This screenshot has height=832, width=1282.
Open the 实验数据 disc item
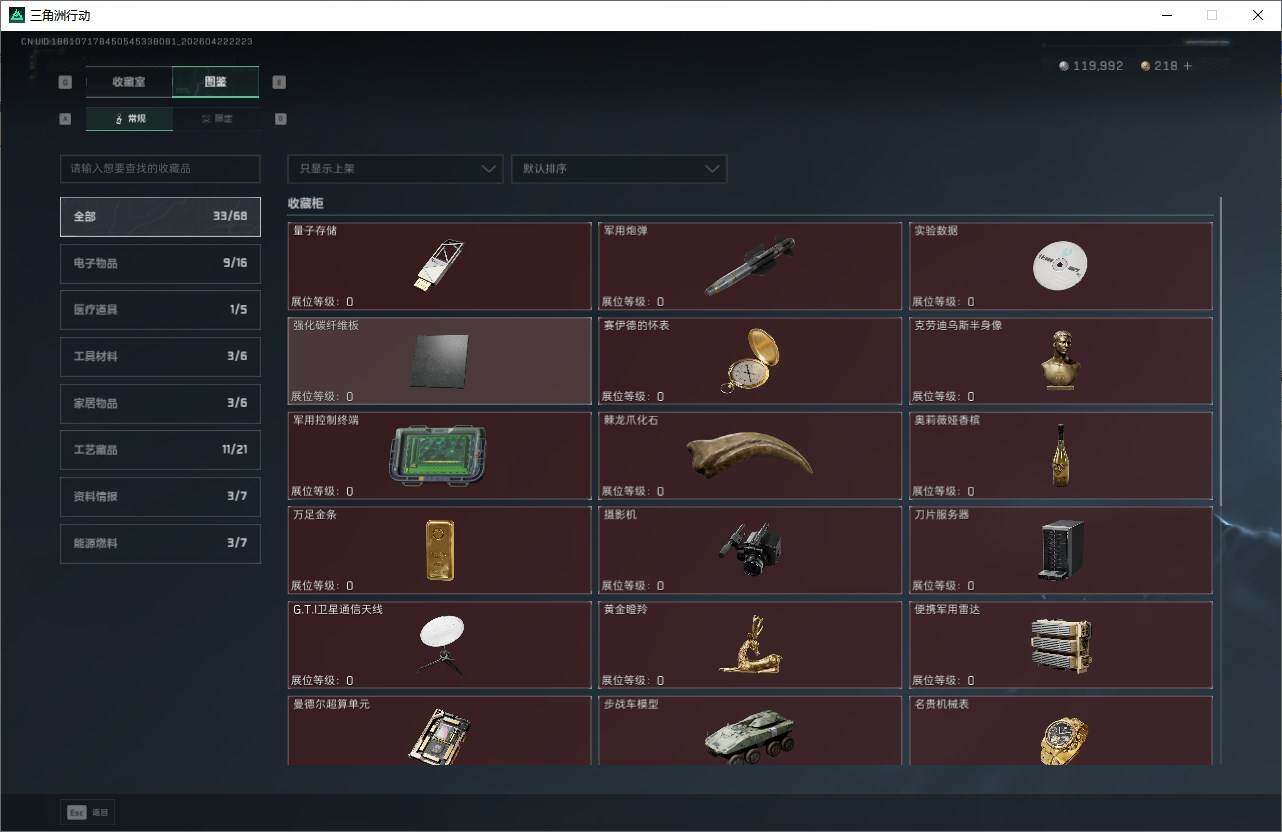click(x=1061, y=266)
